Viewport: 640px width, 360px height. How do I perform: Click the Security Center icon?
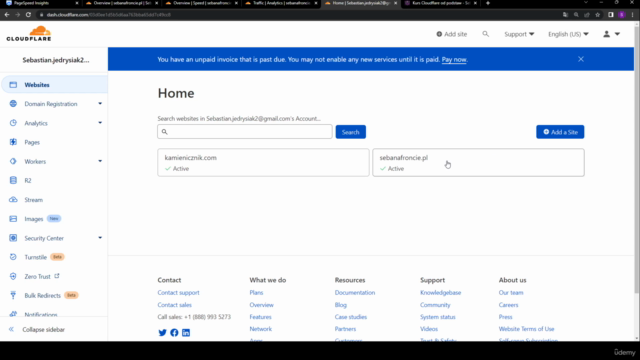point(13,238)
